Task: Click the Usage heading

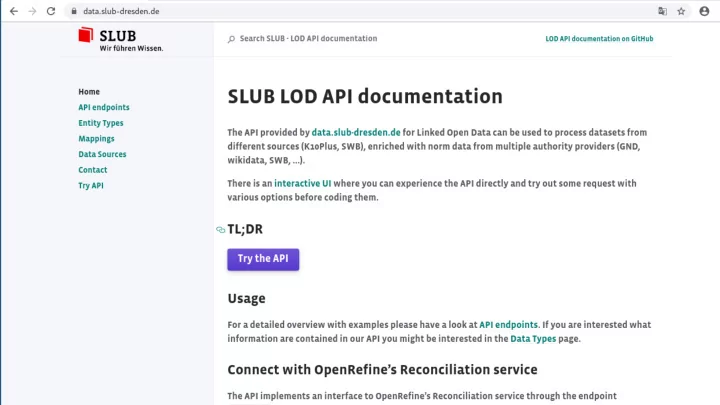Action: tap(247, 298)
